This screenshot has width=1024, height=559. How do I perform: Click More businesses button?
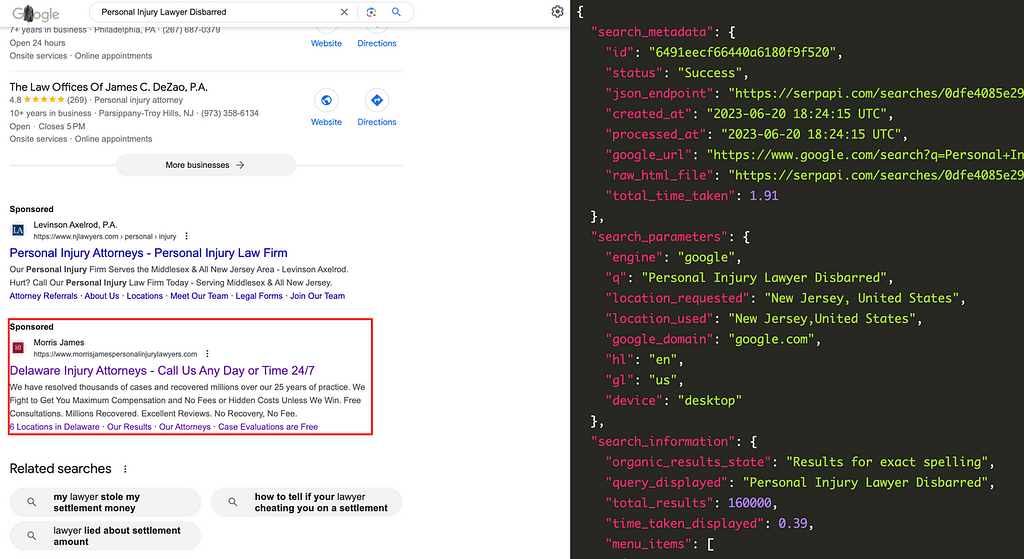206,165
